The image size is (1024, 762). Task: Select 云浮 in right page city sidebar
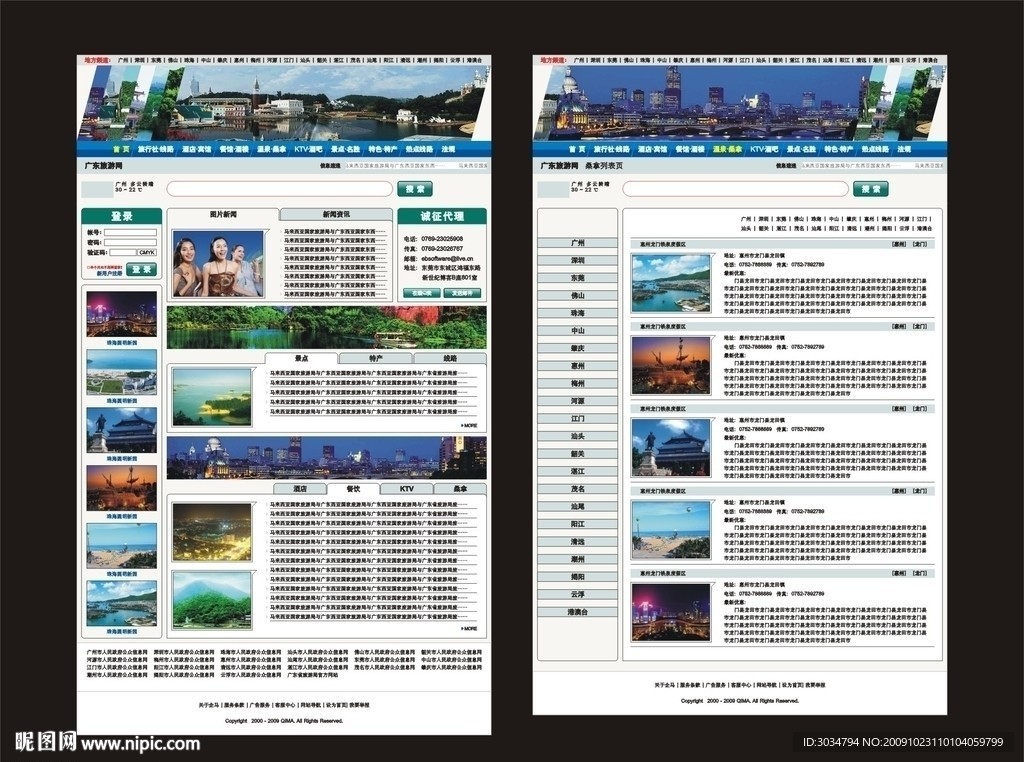coord(577,595)
